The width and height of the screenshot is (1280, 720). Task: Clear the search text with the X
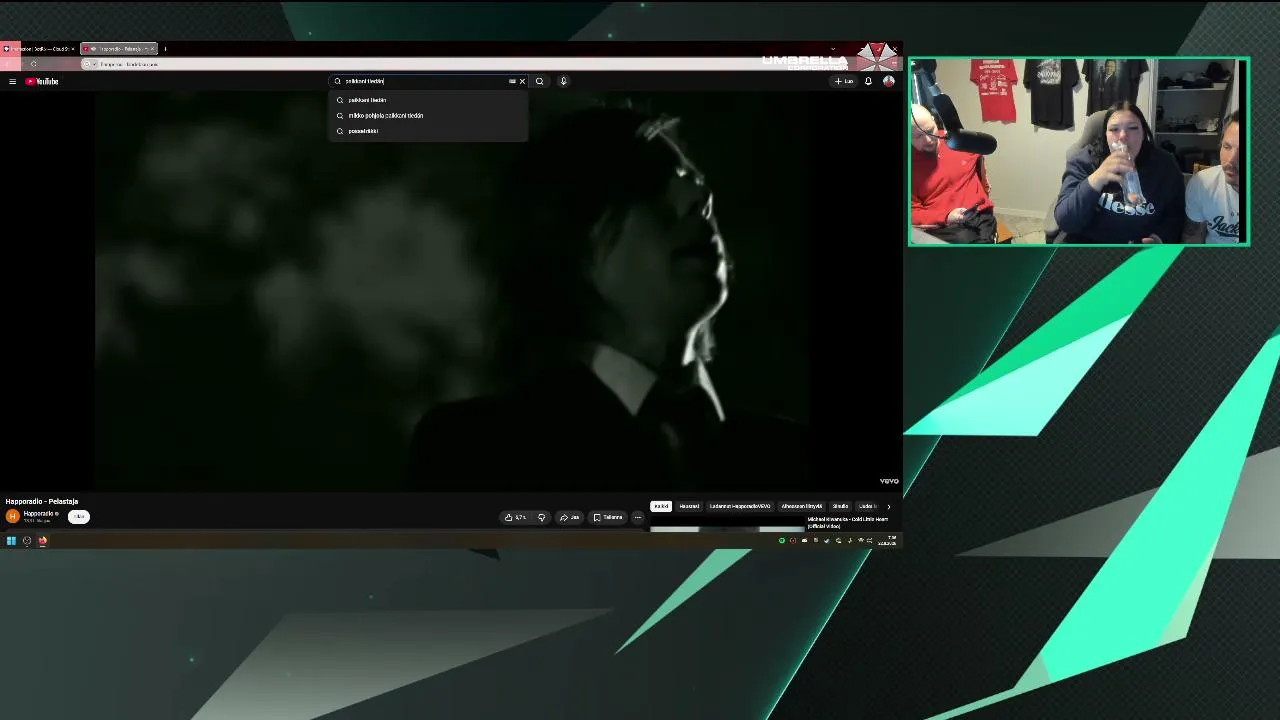pos(522,81)
